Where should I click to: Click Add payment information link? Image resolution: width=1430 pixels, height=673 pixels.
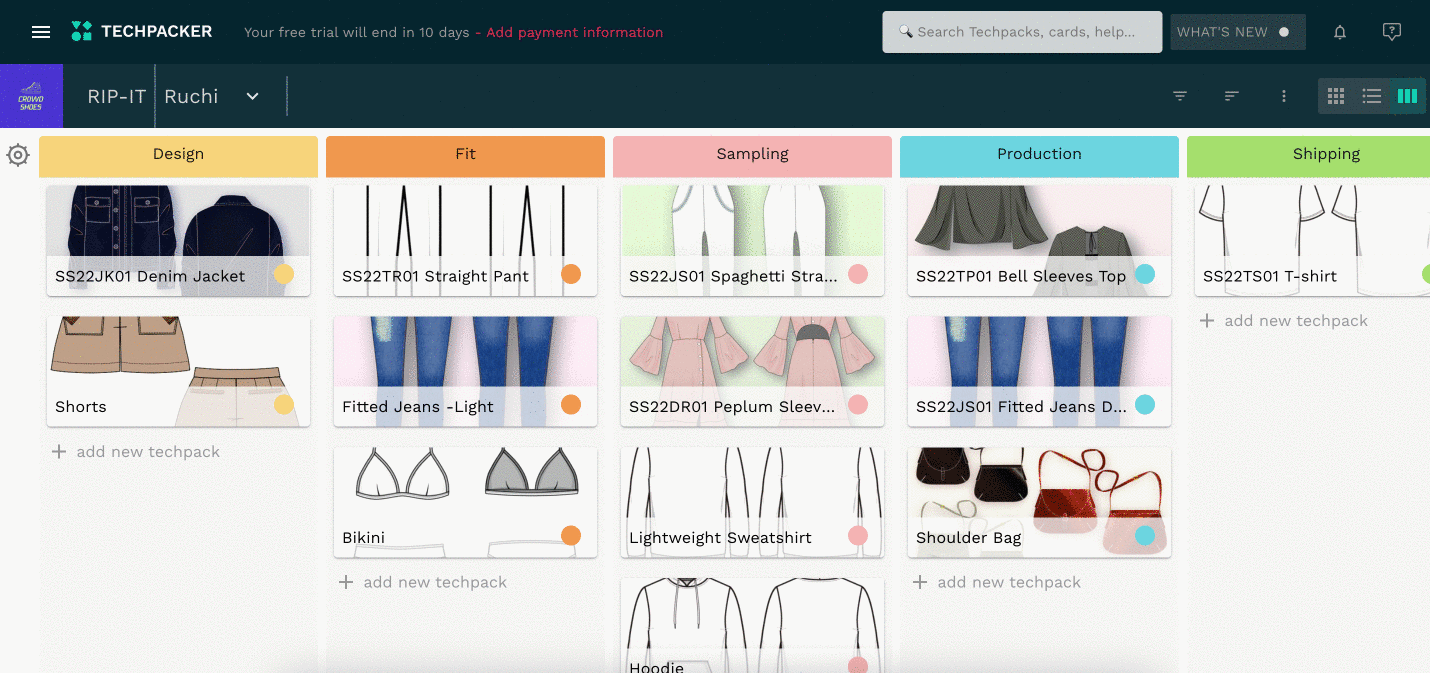coord(574,32)
